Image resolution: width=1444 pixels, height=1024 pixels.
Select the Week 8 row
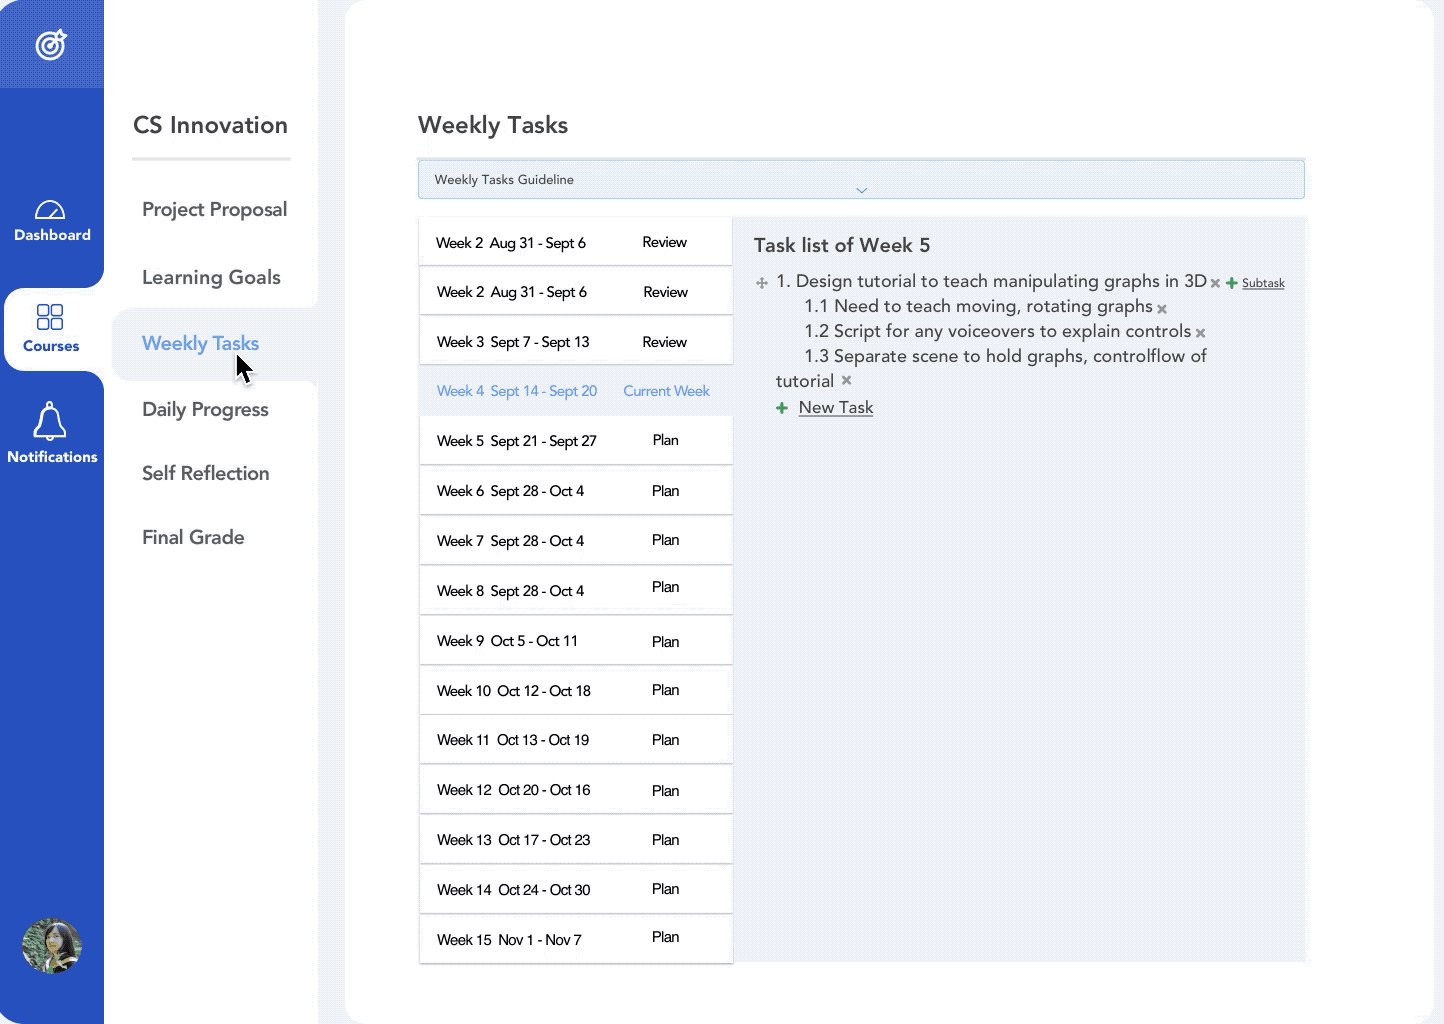(576, 591)
